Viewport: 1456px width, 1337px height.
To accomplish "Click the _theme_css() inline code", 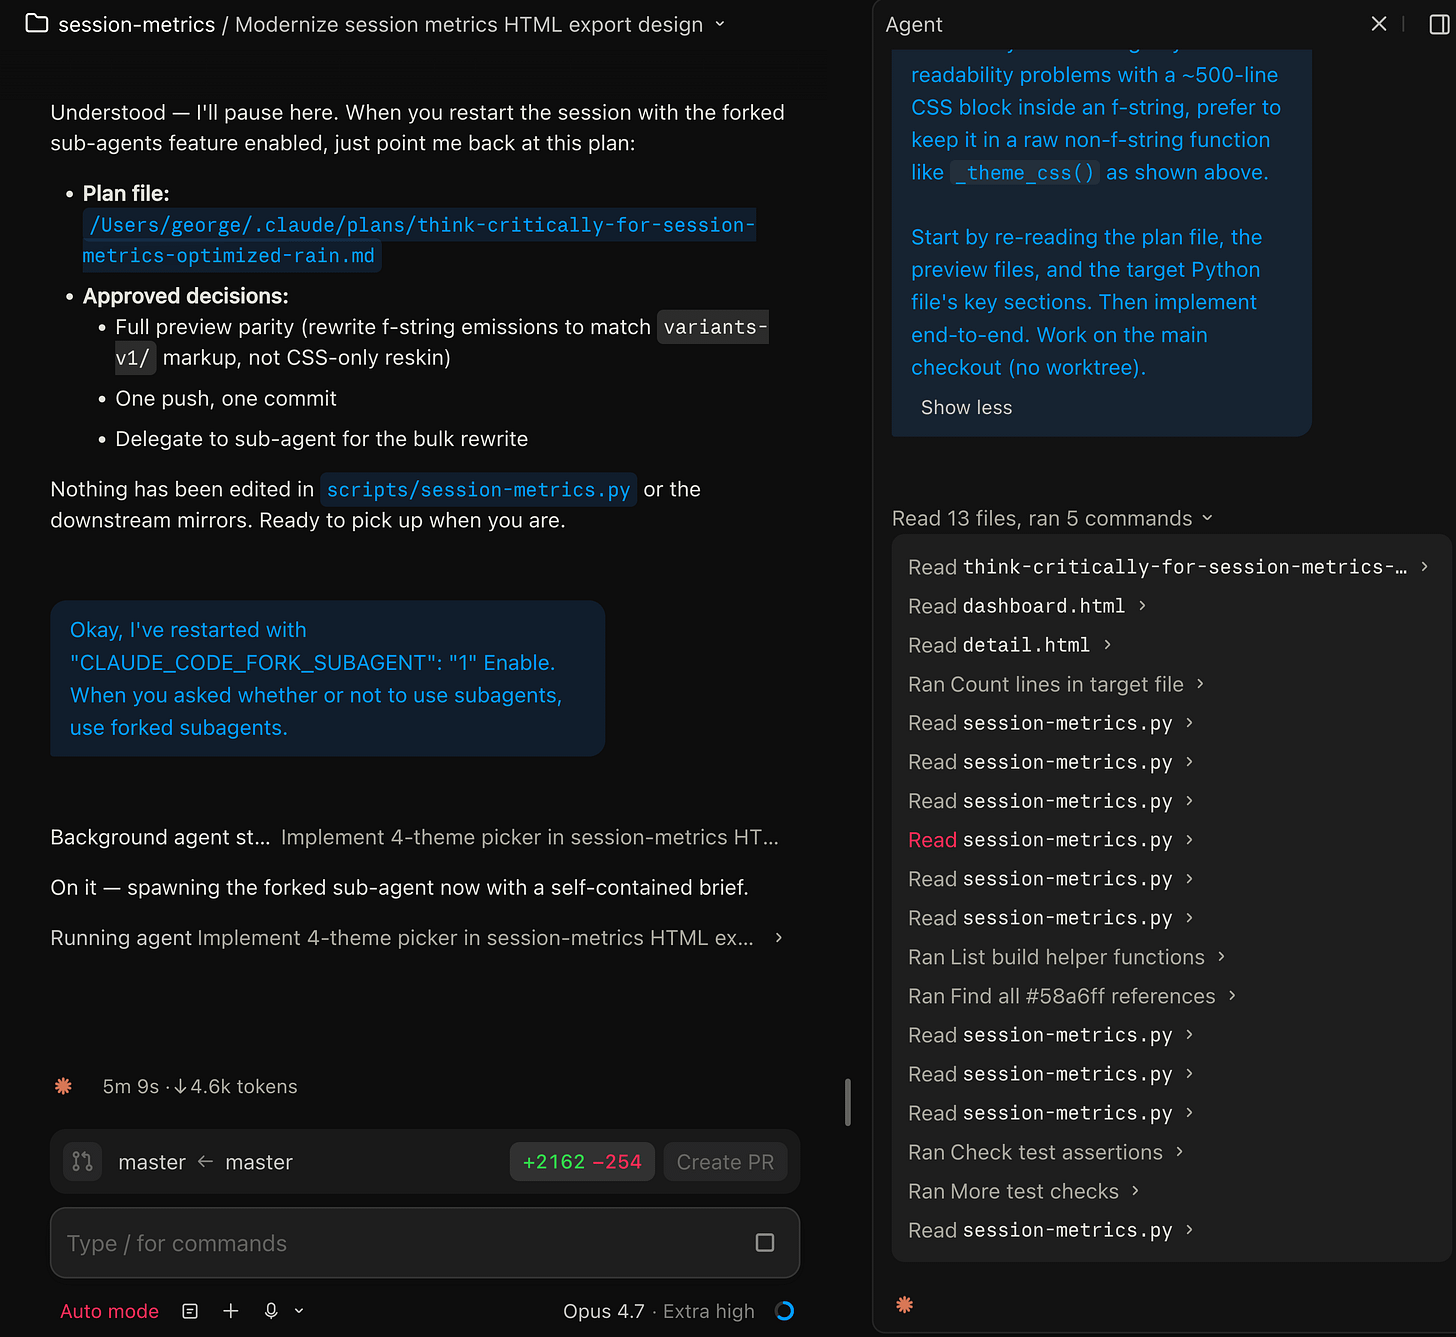I will 1025,172.
